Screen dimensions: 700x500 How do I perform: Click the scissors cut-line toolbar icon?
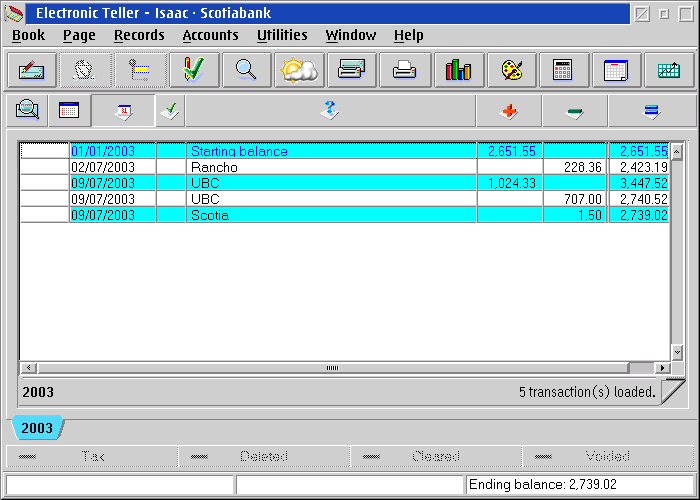pos(140,70)
